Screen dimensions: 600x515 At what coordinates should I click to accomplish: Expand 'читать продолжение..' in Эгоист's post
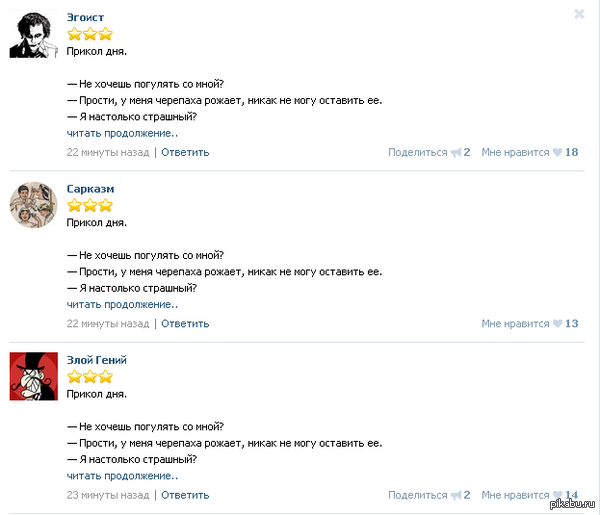pyautogui.click(x=122, y=133)
